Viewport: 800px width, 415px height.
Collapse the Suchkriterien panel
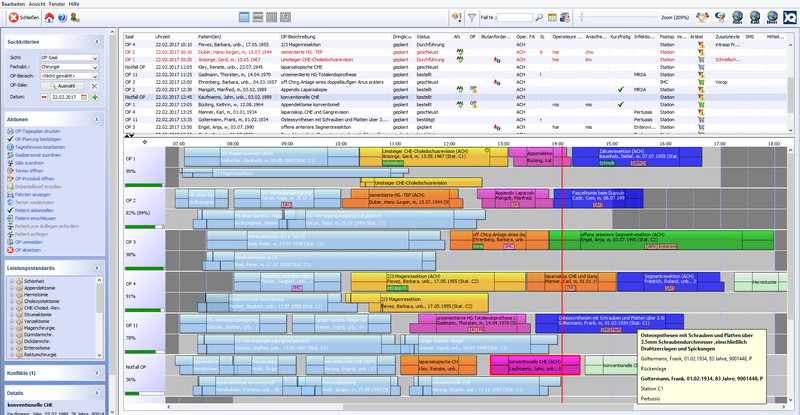(97, 42)
